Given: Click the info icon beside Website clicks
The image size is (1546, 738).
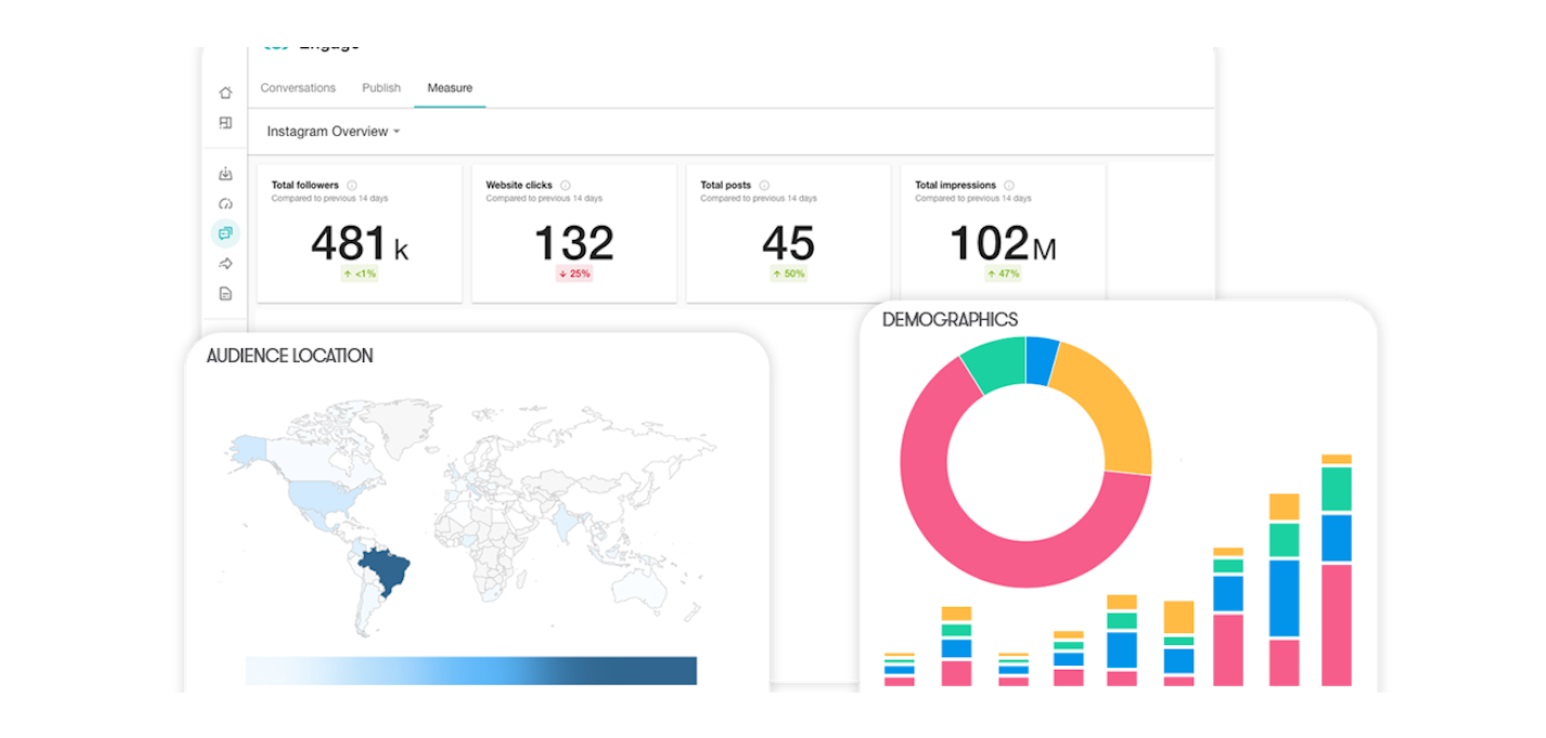Looking at the screenshot, I should 567,184.
